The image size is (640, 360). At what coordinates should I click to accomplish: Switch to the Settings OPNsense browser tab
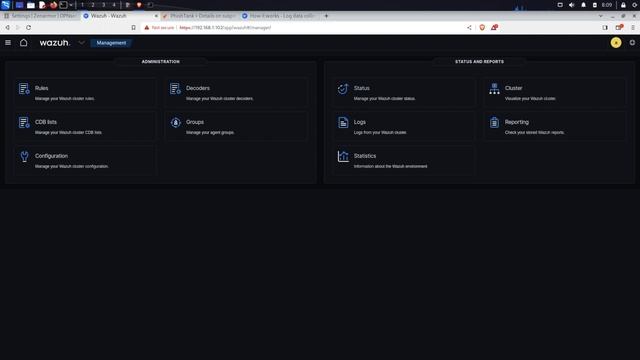(x=40, y=16)
